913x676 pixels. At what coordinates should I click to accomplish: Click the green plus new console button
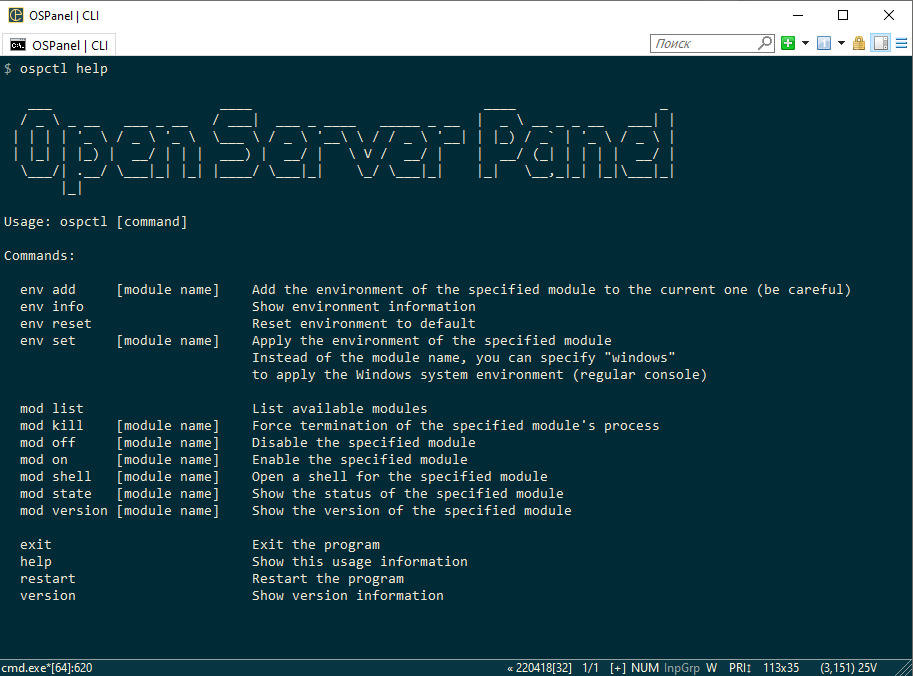point(788,43)
